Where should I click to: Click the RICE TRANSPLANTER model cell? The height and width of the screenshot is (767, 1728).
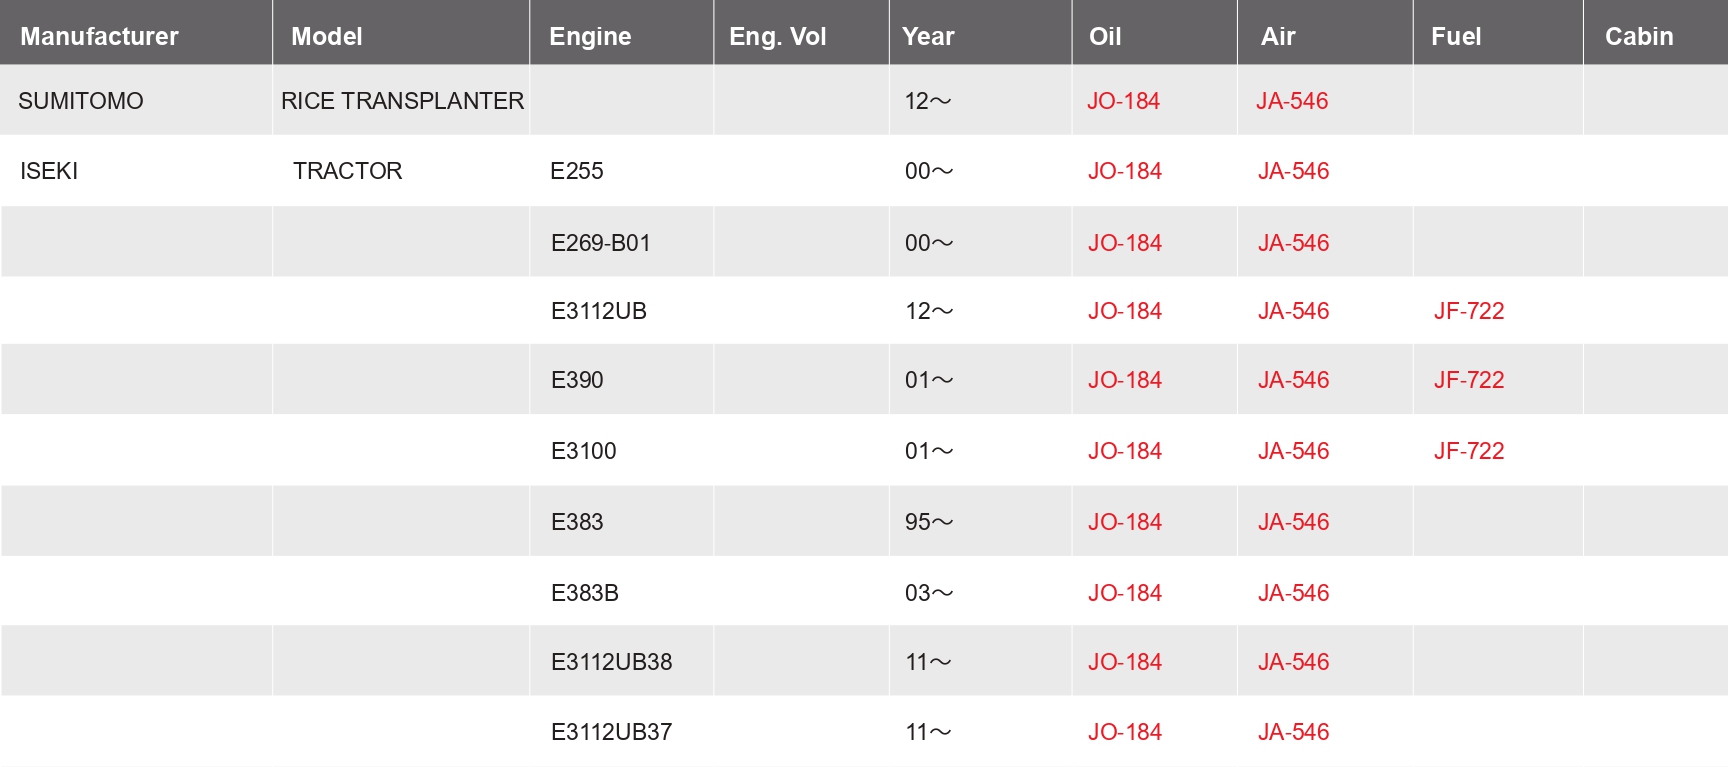[402, 101]
